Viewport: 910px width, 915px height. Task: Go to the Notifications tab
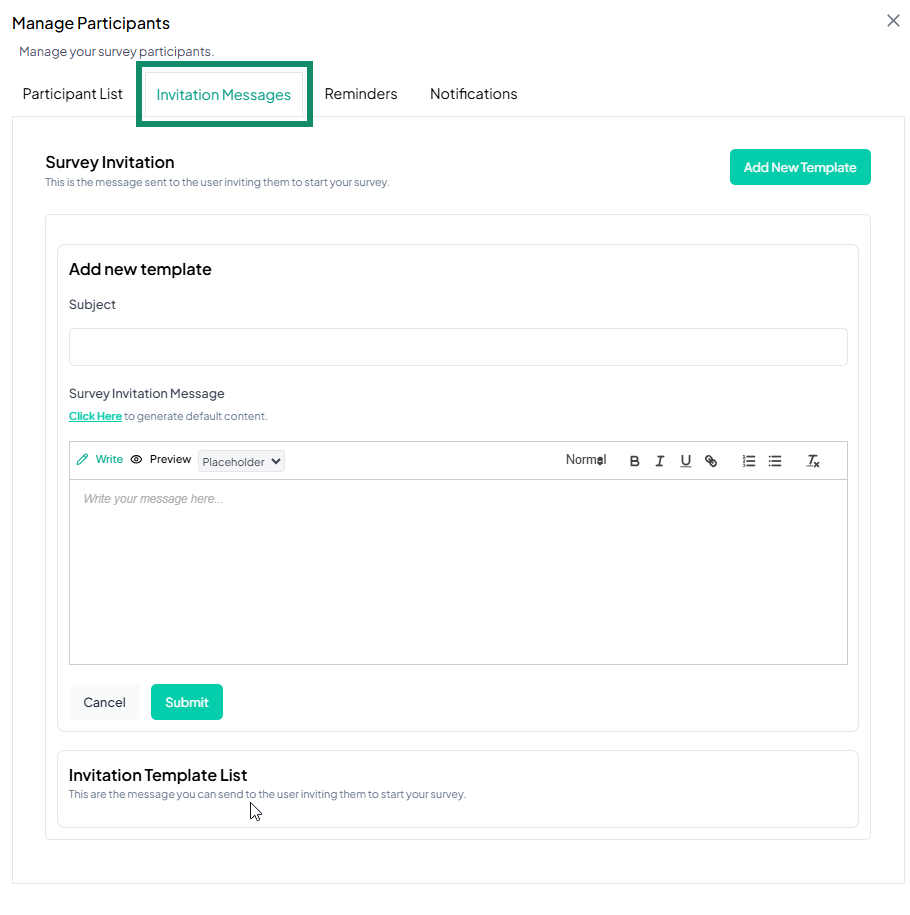pyautogui.click(x=474, y=94)
